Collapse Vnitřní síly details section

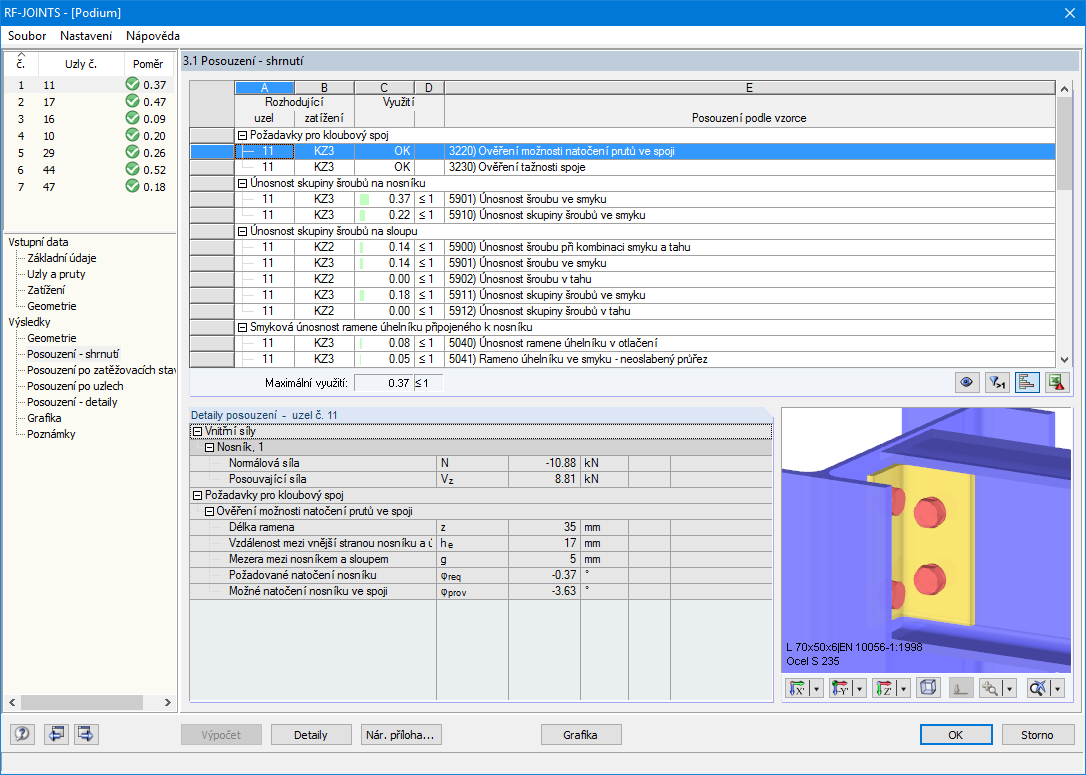[197, 431]
